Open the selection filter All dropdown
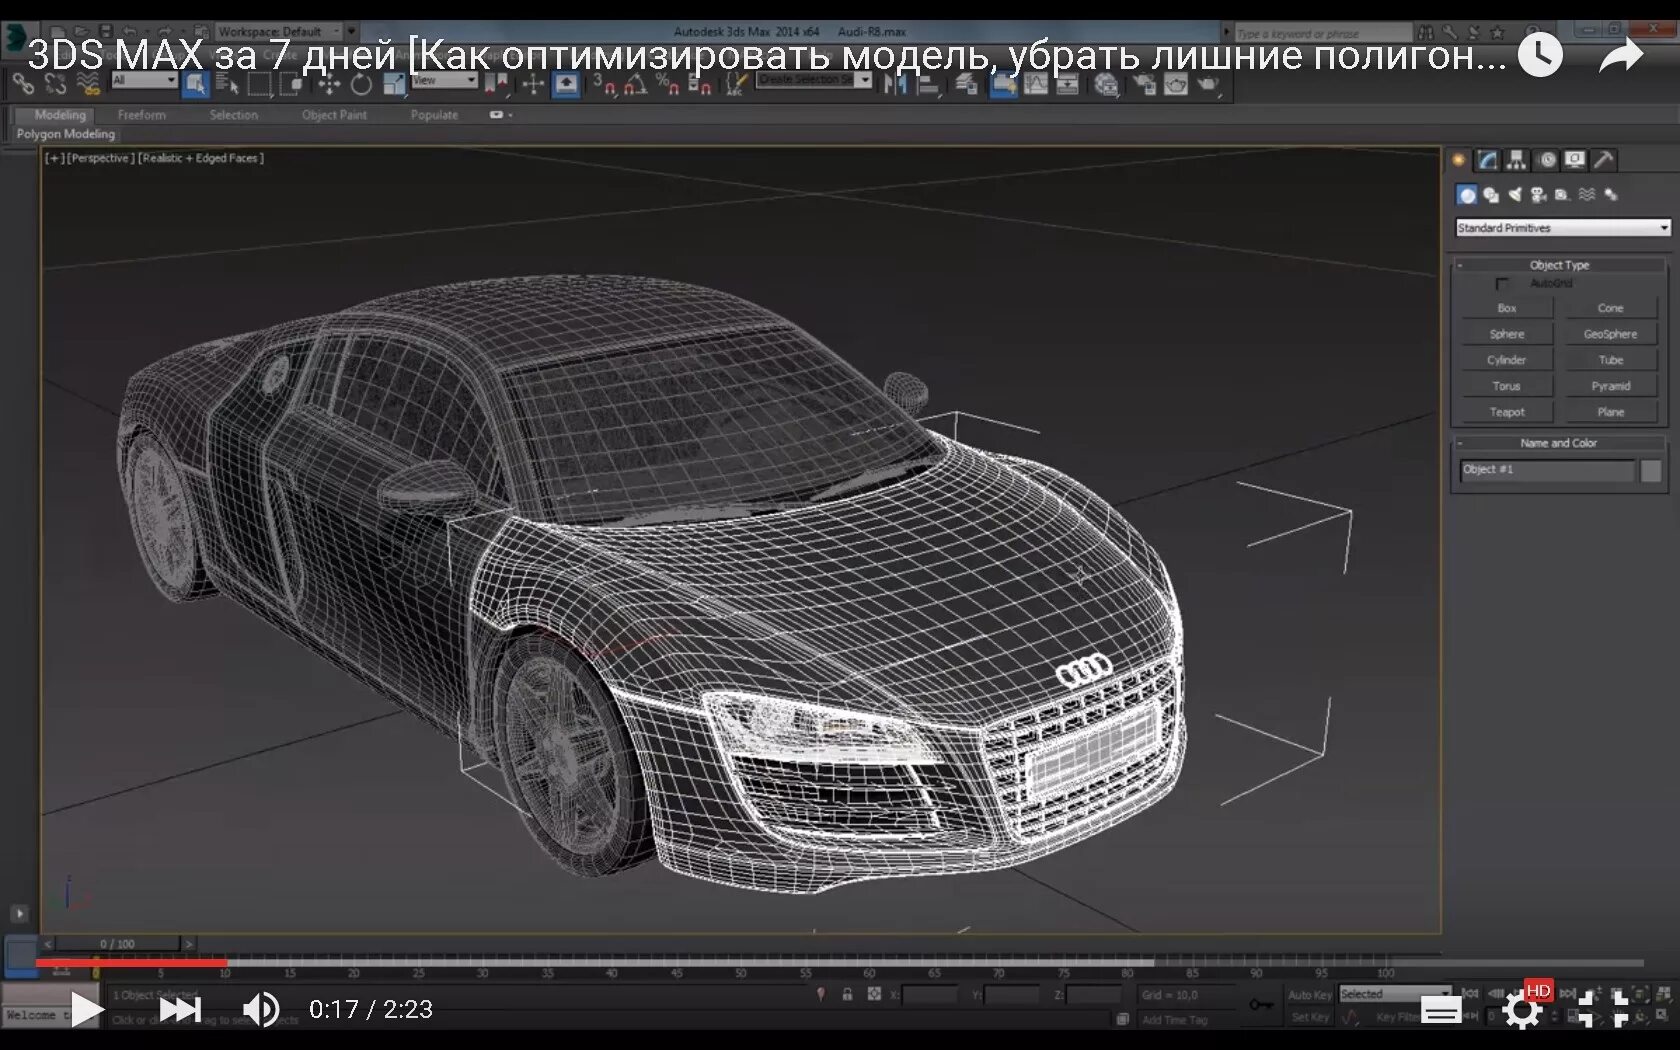Image resolution: width=1680 pixels, height=1050 pixels. [144, 80]
